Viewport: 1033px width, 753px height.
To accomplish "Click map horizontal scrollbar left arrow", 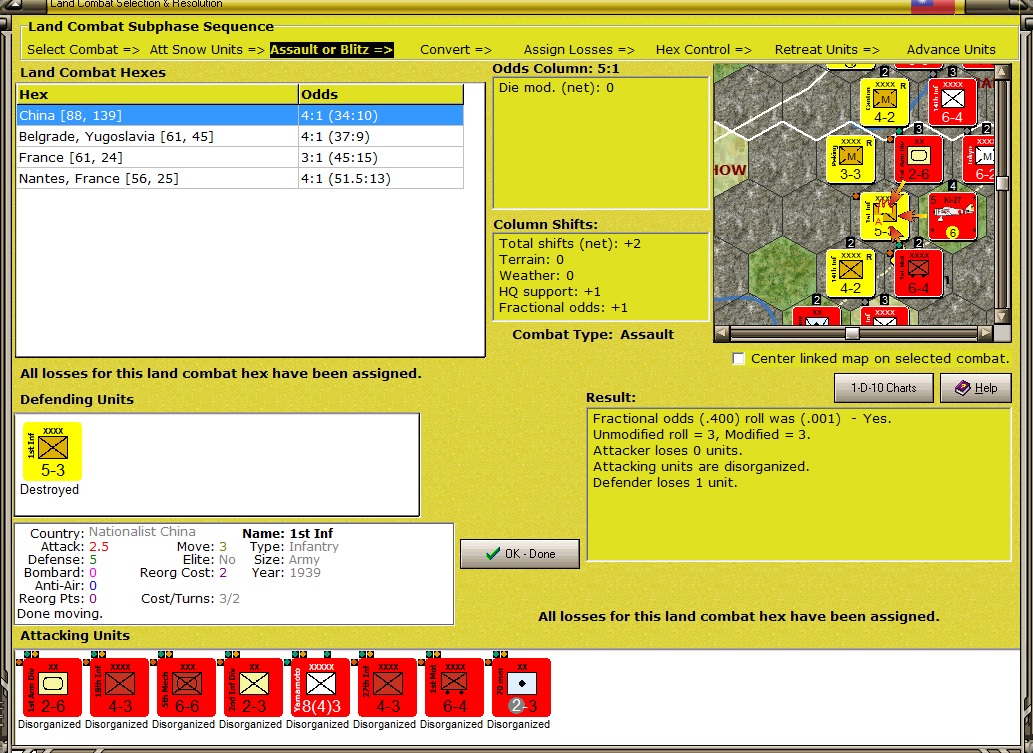I will click(x=722, y=333).
